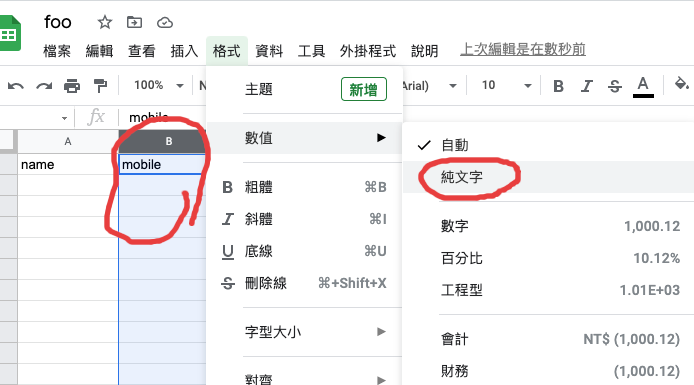Open the Google Sheets home icon

(x=10, y=34)
